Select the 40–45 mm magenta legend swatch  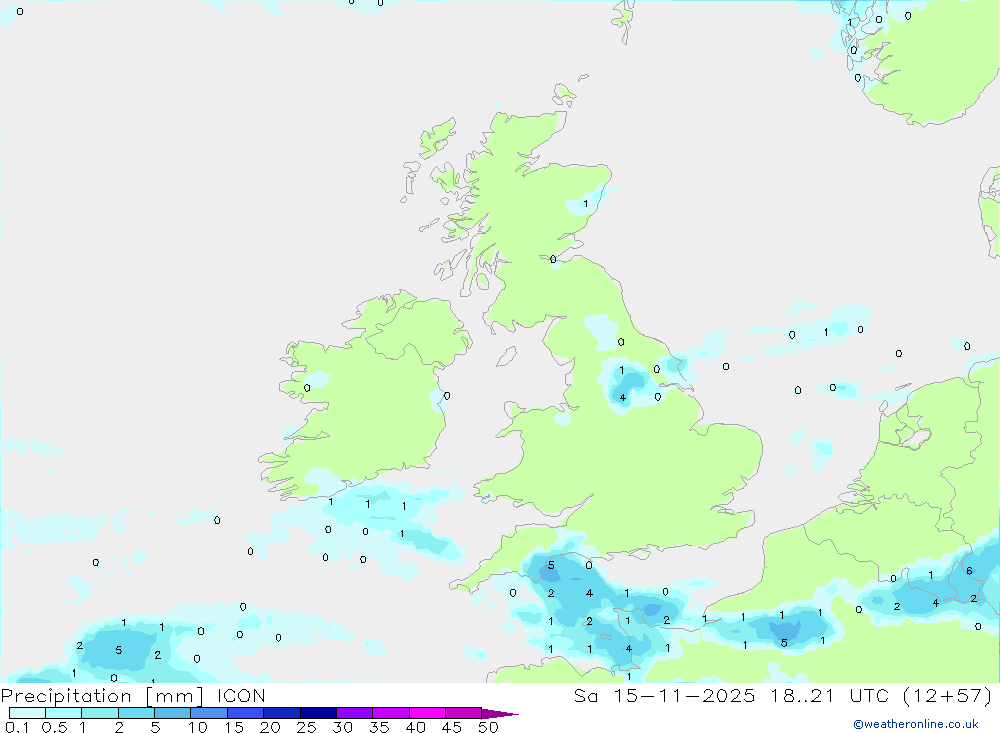click(427, 713)
